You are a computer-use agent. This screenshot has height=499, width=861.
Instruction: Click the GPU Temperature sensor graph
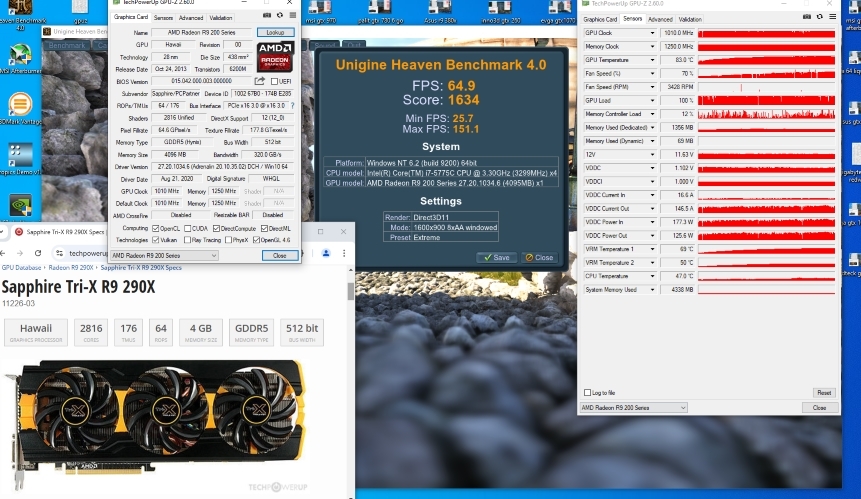pyautogui.click(x=767, y=60)
